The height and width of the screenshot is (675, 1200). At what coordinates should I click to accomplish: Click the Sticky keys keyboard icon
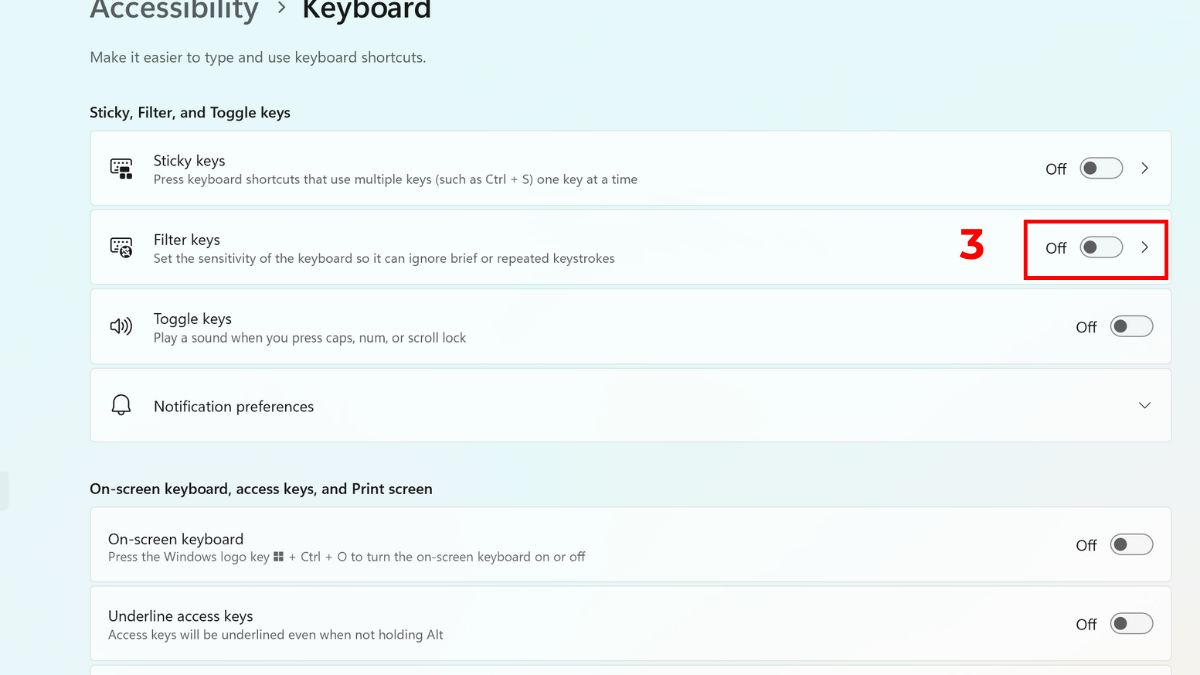coord(121,168)
